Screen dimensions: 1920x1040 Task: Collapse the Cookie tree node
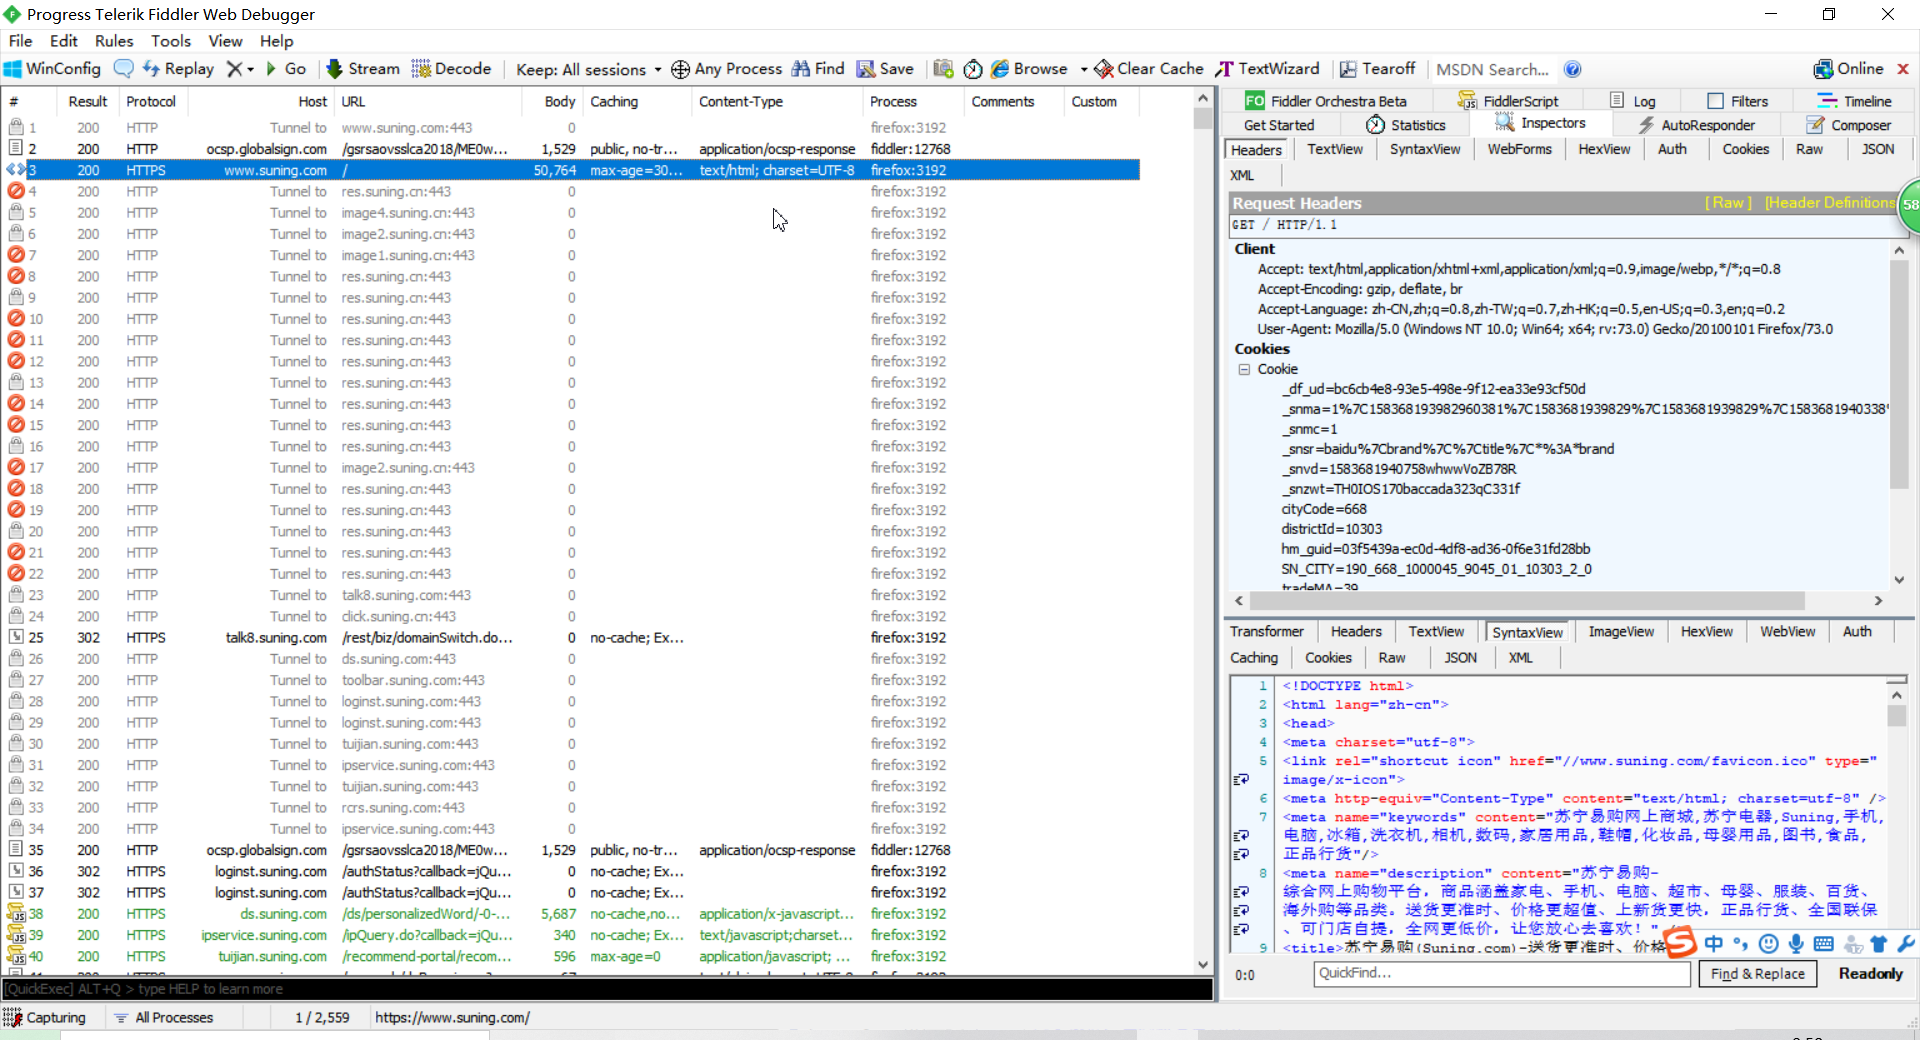[x=1244, y=369]
